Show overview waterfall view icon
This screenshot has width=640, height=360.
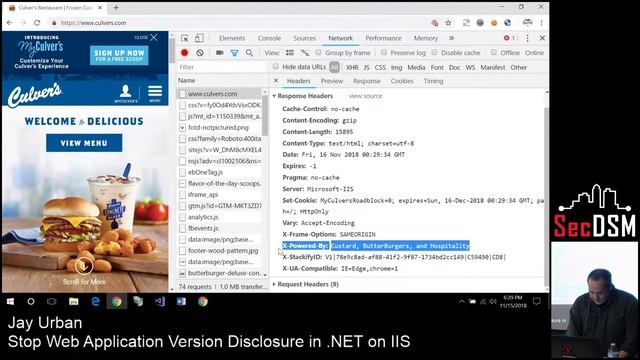pyautogui.click(x=305, y=53)
